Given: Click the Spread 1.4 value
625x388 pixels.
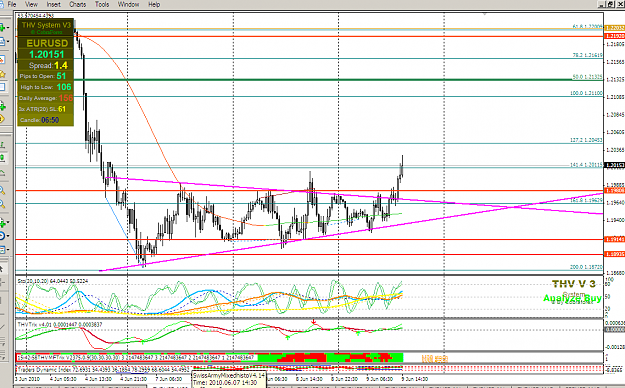Looking at the screenshot, I should [x=61, y=65].
